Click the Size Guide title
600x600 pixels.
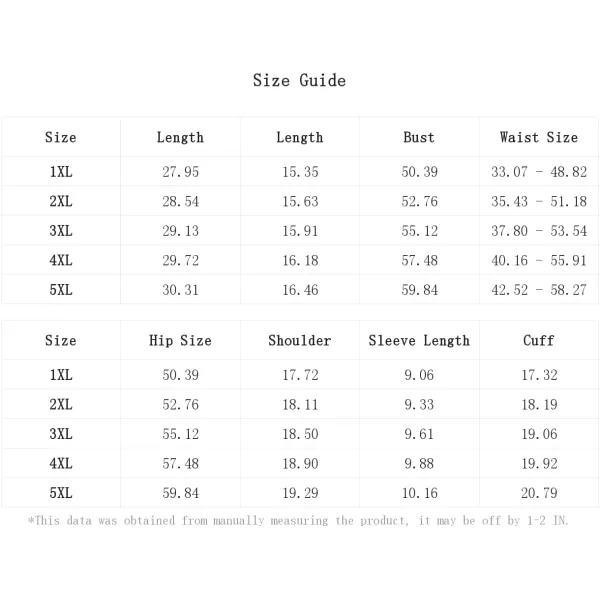(x=299, y=80)
